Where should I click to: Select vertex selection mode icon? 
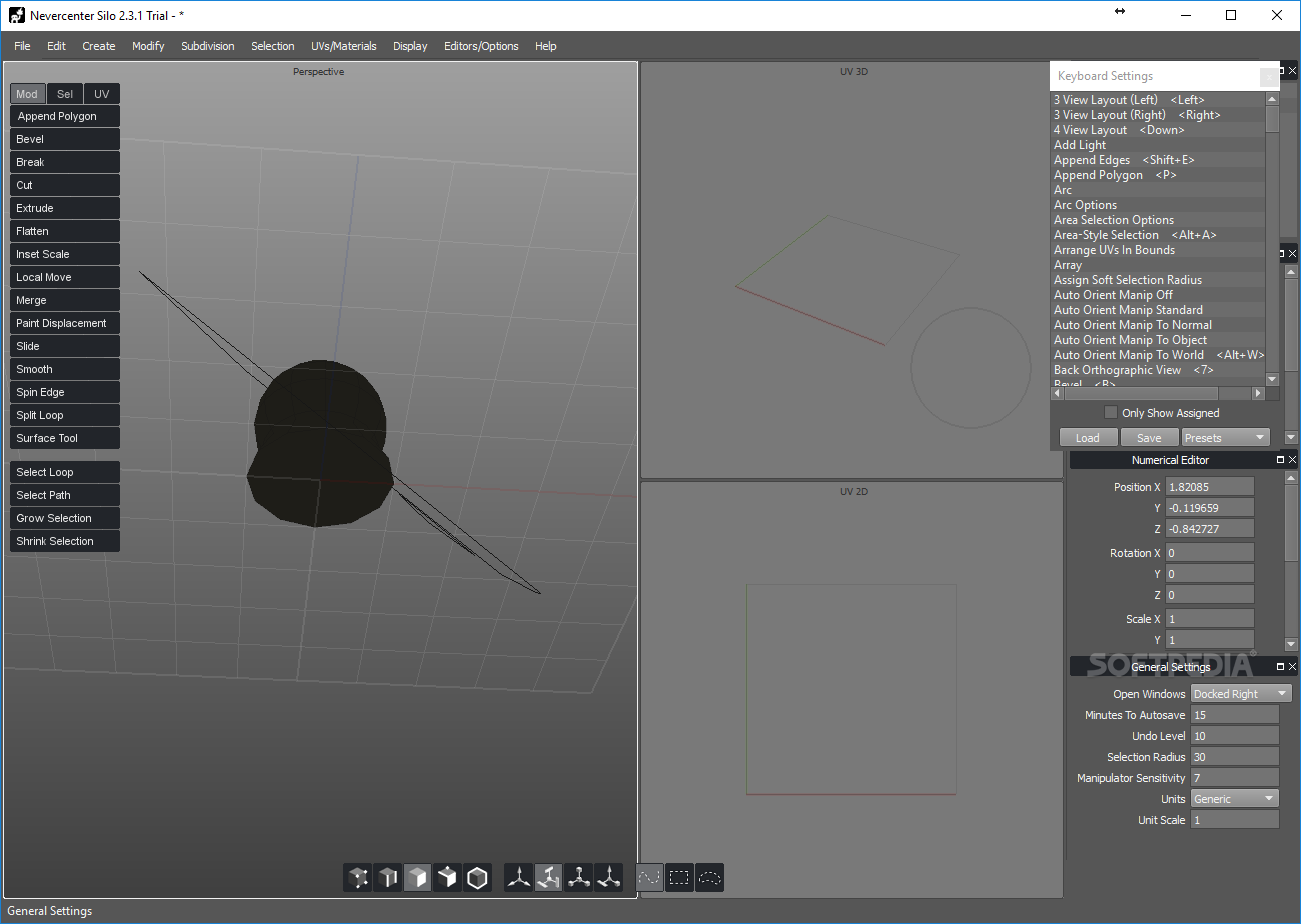pyautogui.click(x=358, y=878)
